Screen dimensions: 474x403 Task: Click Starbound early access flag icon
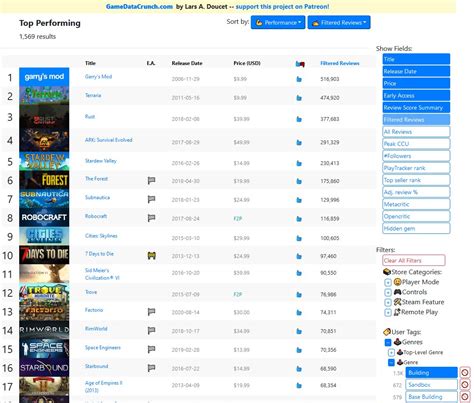coord(151,368)
